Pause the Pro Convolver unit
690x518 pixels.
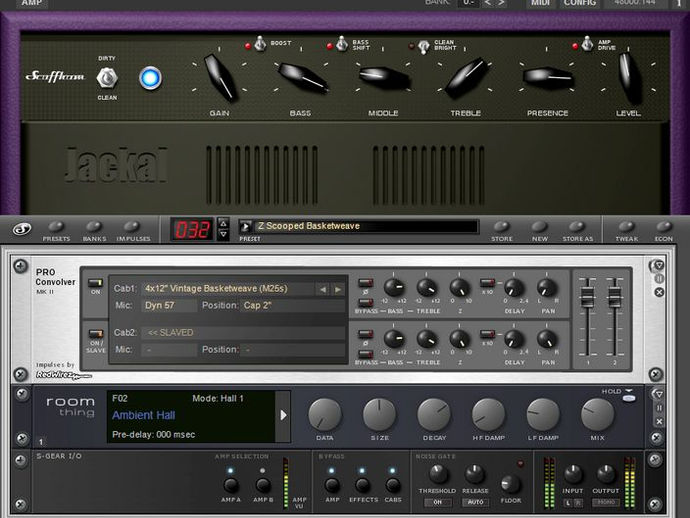pos(659,279)
